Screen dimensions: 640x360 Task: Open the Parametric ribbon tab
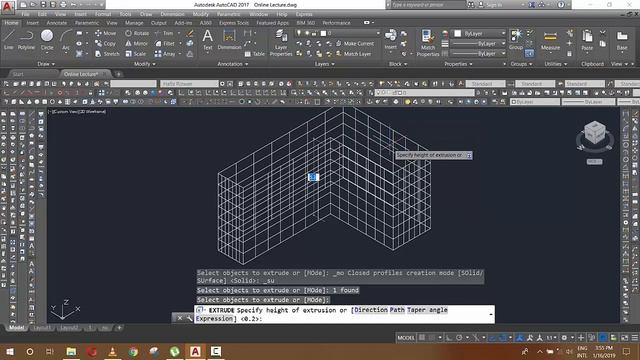click(x=87, y=23)
